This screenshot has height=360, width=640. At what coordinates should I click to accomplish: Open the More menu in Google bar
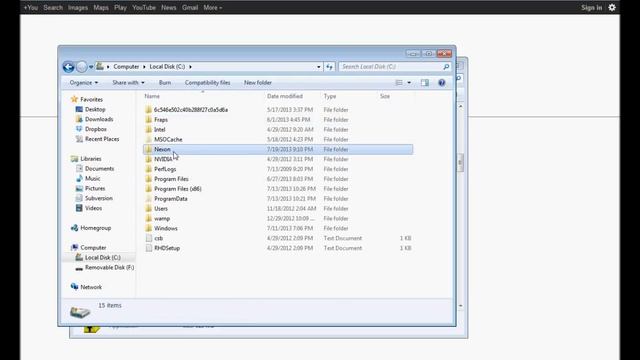coord(213,7)
